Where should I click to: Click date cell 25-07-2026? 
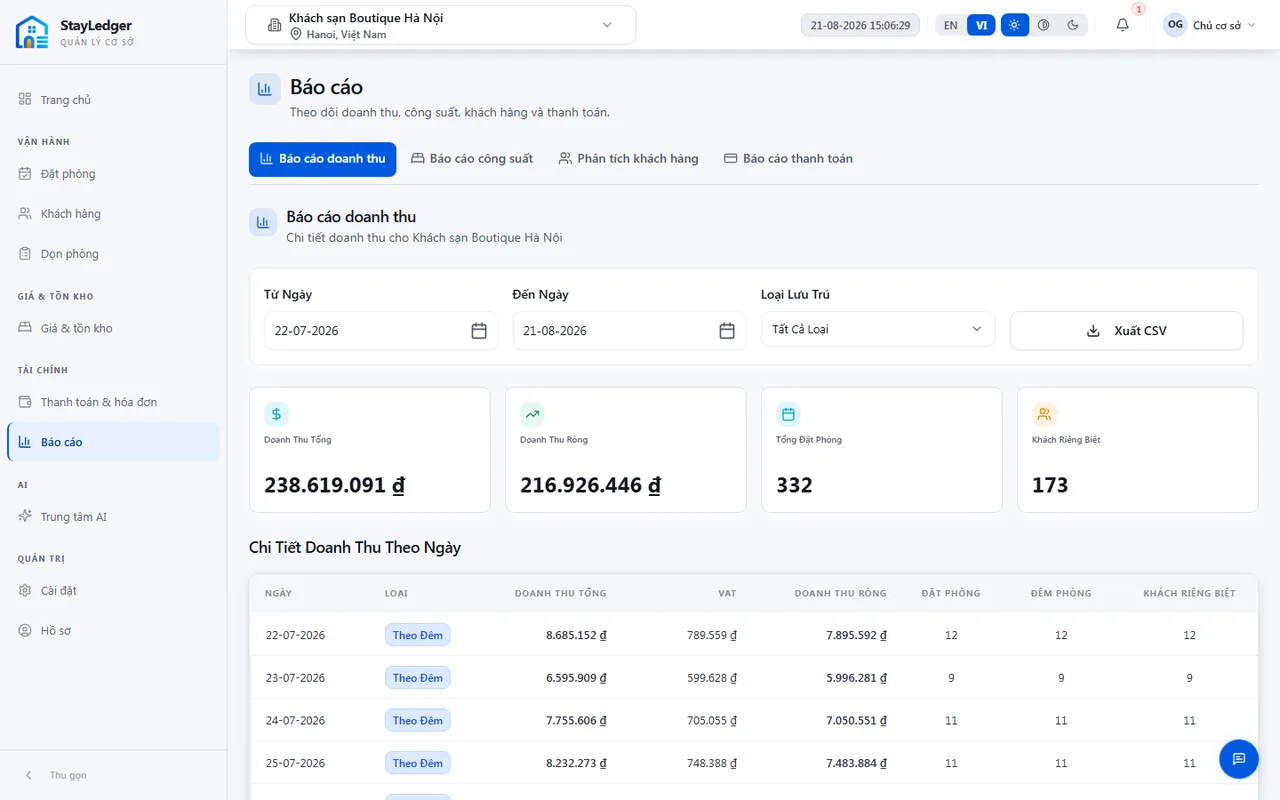(296, 763)
